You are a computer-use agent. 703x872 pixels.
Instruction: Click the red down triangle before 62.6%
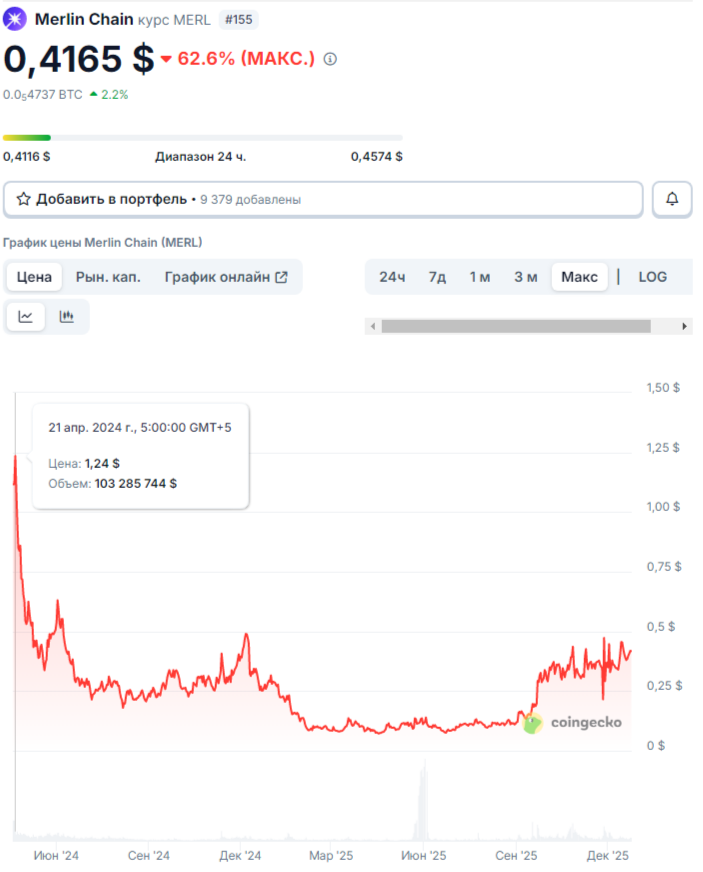tap(166, 59)
